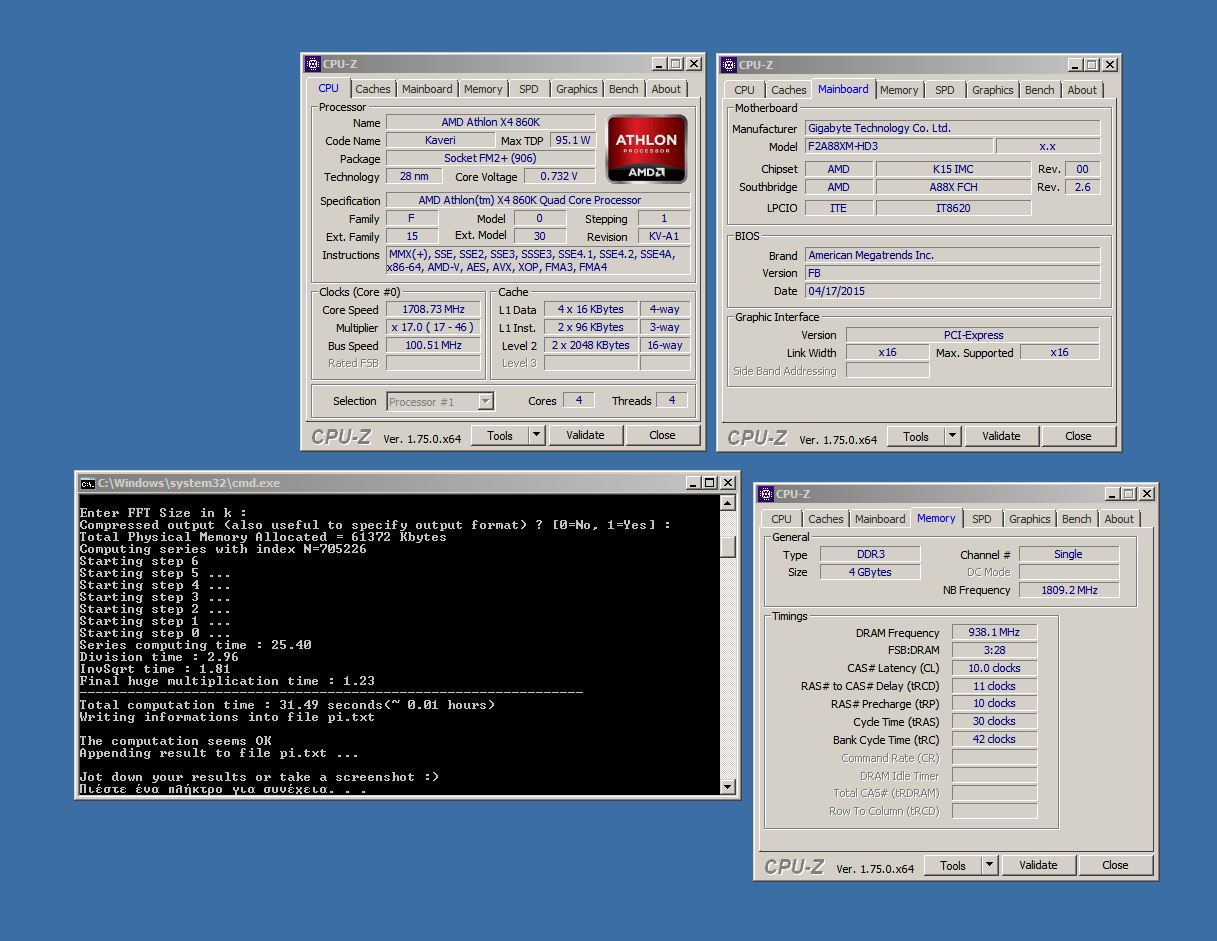Click the Gigabyte Technology manufacturer field
The height and width of the screenshot is (941, 1217).
tap(952, 128)
